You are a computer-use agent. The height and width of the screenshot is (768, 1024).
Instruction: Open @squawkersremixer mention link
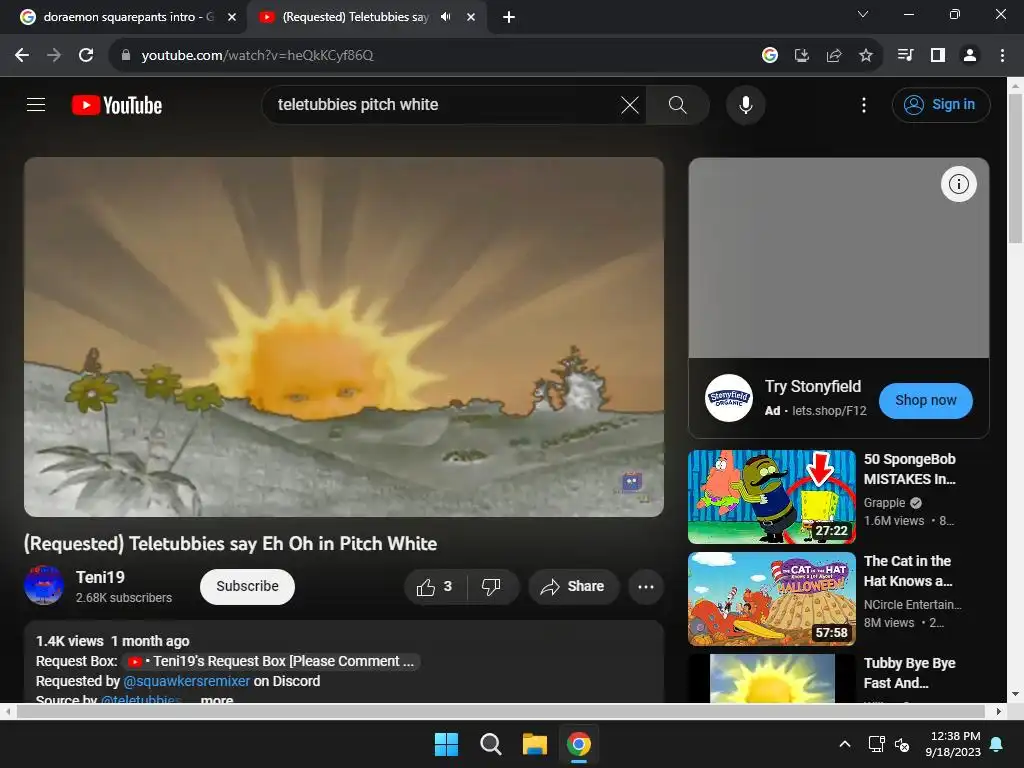(x=186, y=681)
